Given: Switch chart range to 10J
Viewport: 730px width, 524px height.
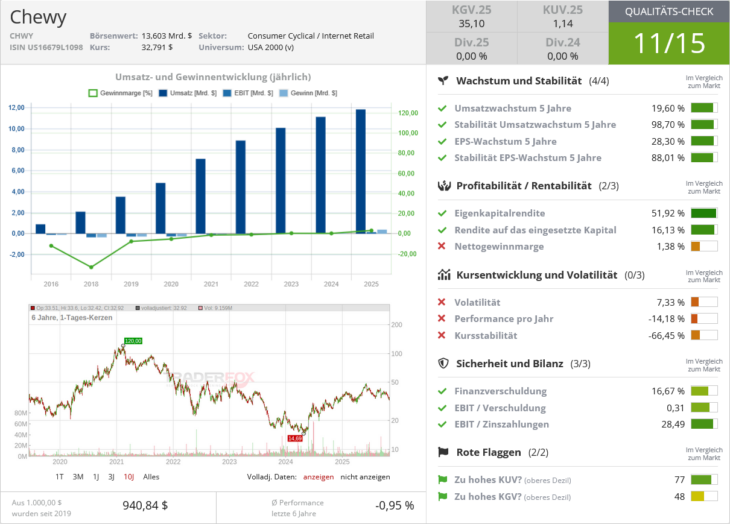Looking at the screenshot, I should point(128,477).
